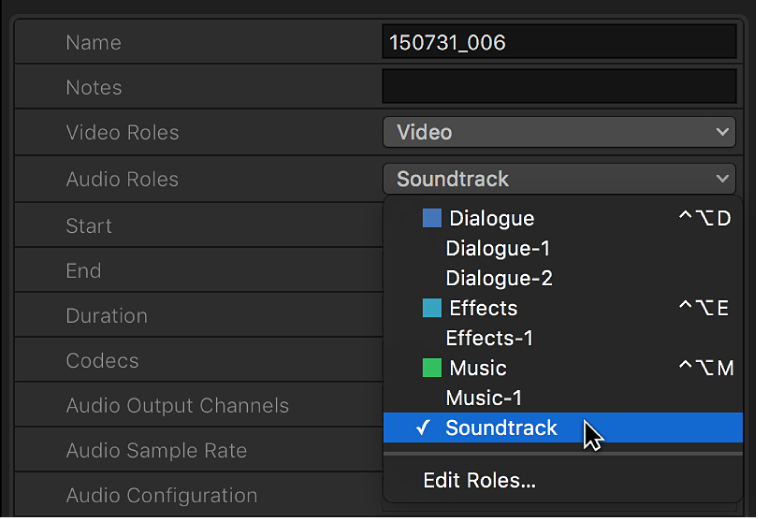Image resolution: width=758 pixels, height=519 pixels.
Task: Select the Dialogue-1 subrole
Action: click(498, 248)
